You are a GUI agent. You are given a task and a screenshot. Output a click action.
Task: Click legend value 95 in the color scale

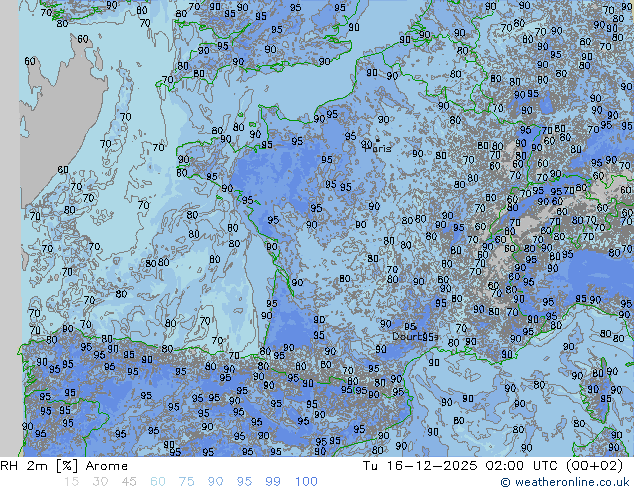(244, 482)
